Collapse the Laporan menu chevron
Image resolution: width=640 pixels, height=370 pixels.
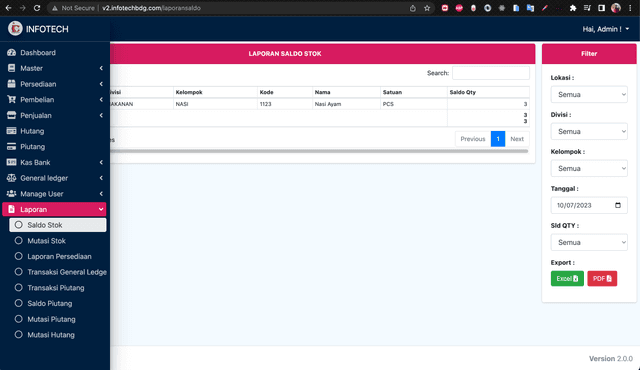(x=101, y=209)
